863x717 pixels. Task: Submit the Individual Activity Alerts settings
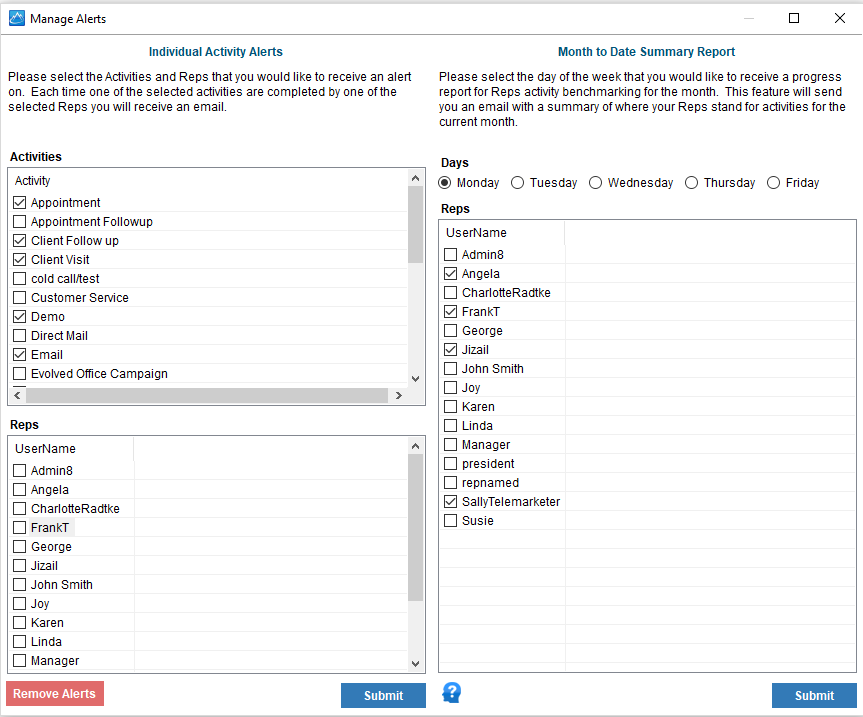pyautogui.click(x=383, y=696)
